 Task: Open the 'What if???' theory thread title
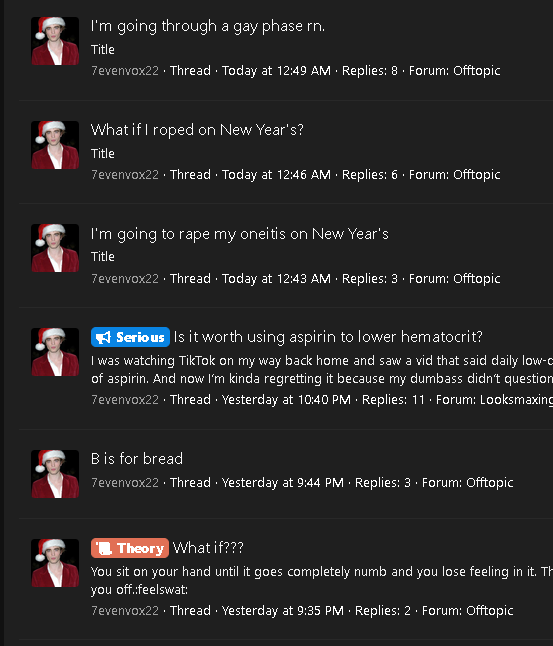pos(208,548)
